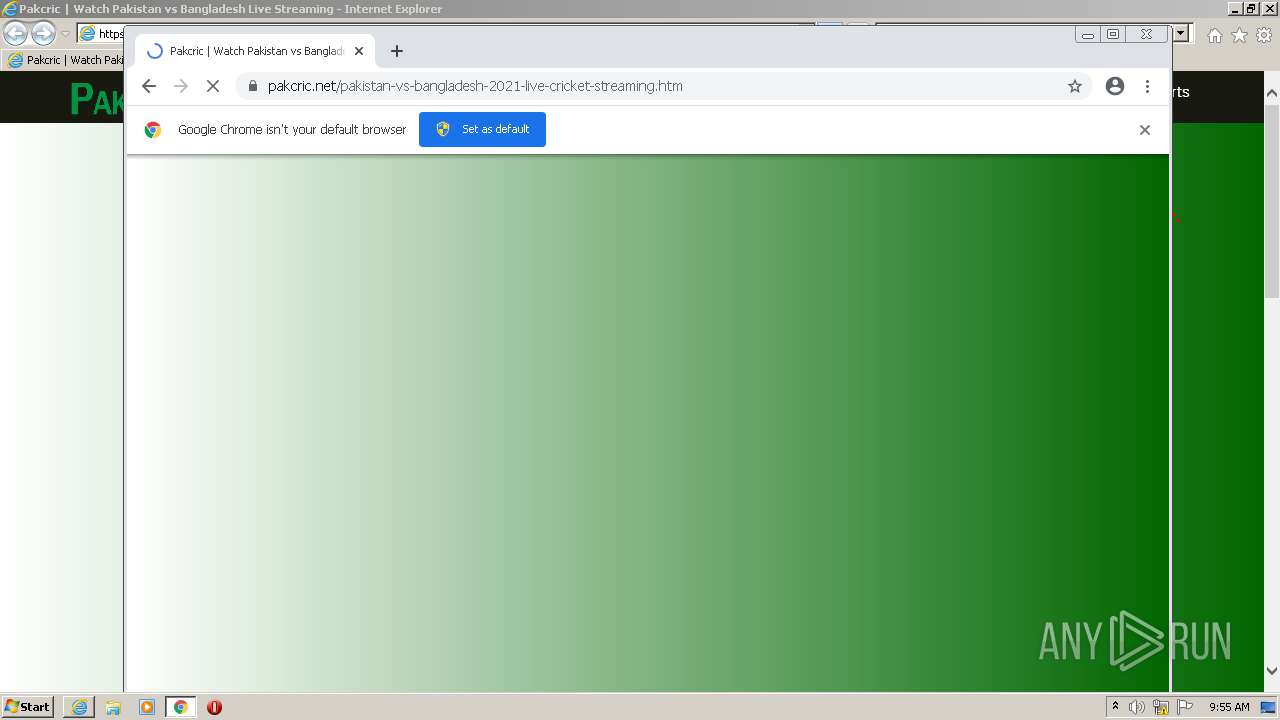This screenshot has width=1280, height=720.
Task: Stop loading the Chrome page
Action: [x=213, y=86]
